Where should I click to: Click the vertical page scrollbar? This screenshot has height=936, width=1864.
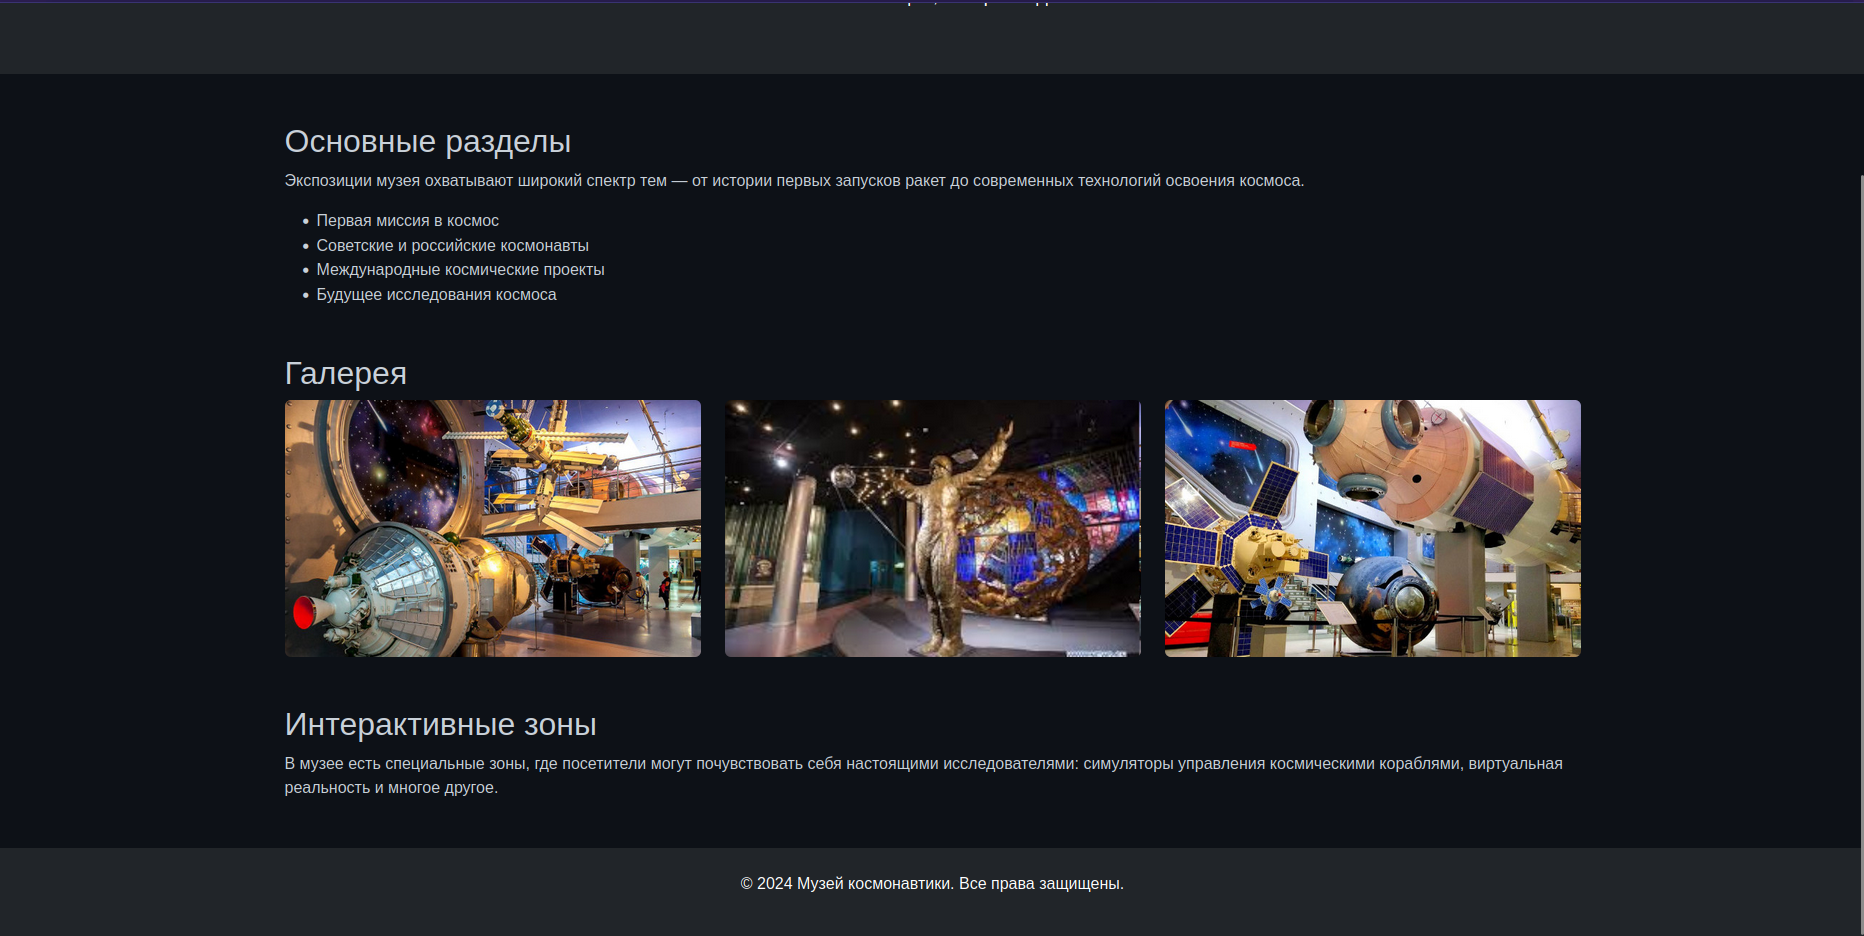[x=1860, y=500]
